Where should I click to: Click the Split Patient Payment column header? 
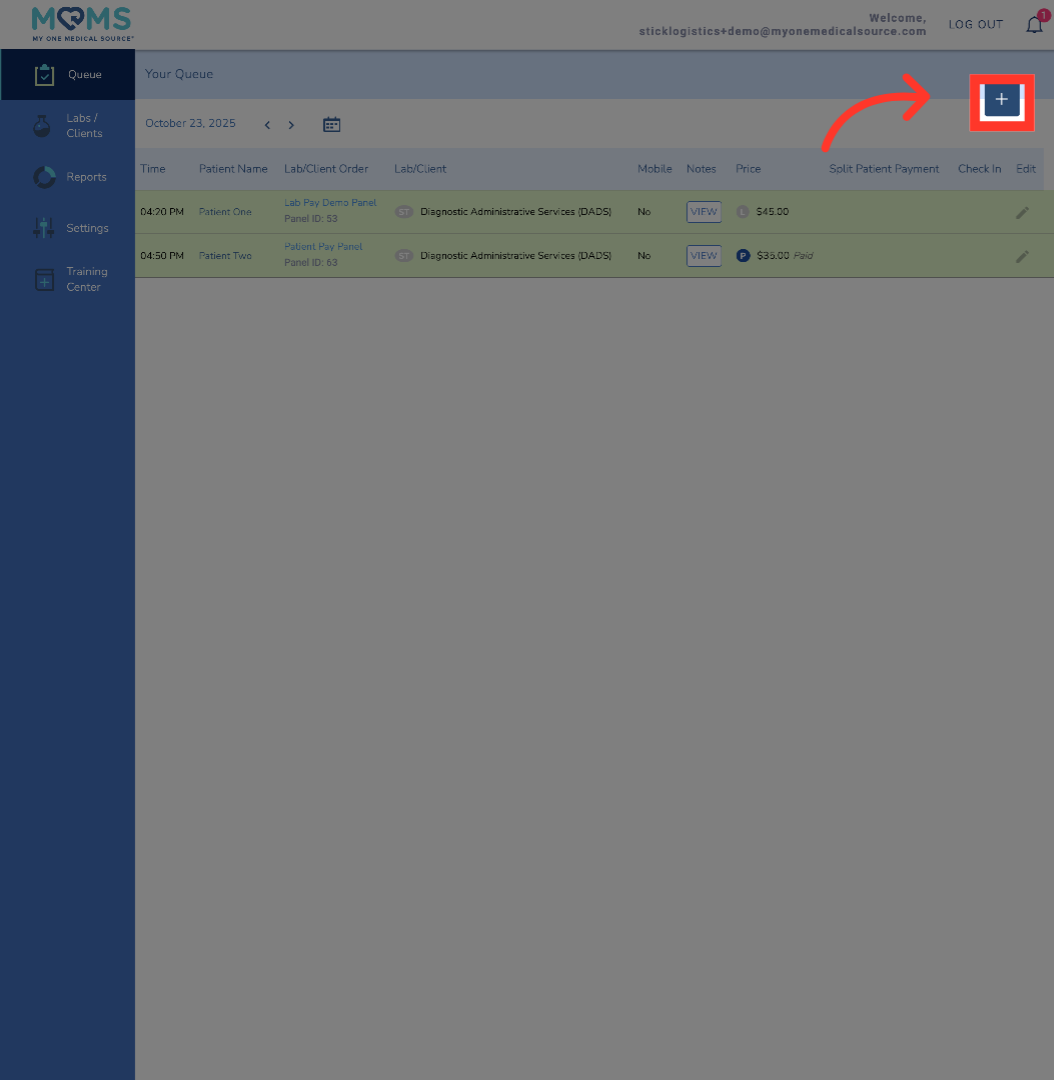[884, 169]
